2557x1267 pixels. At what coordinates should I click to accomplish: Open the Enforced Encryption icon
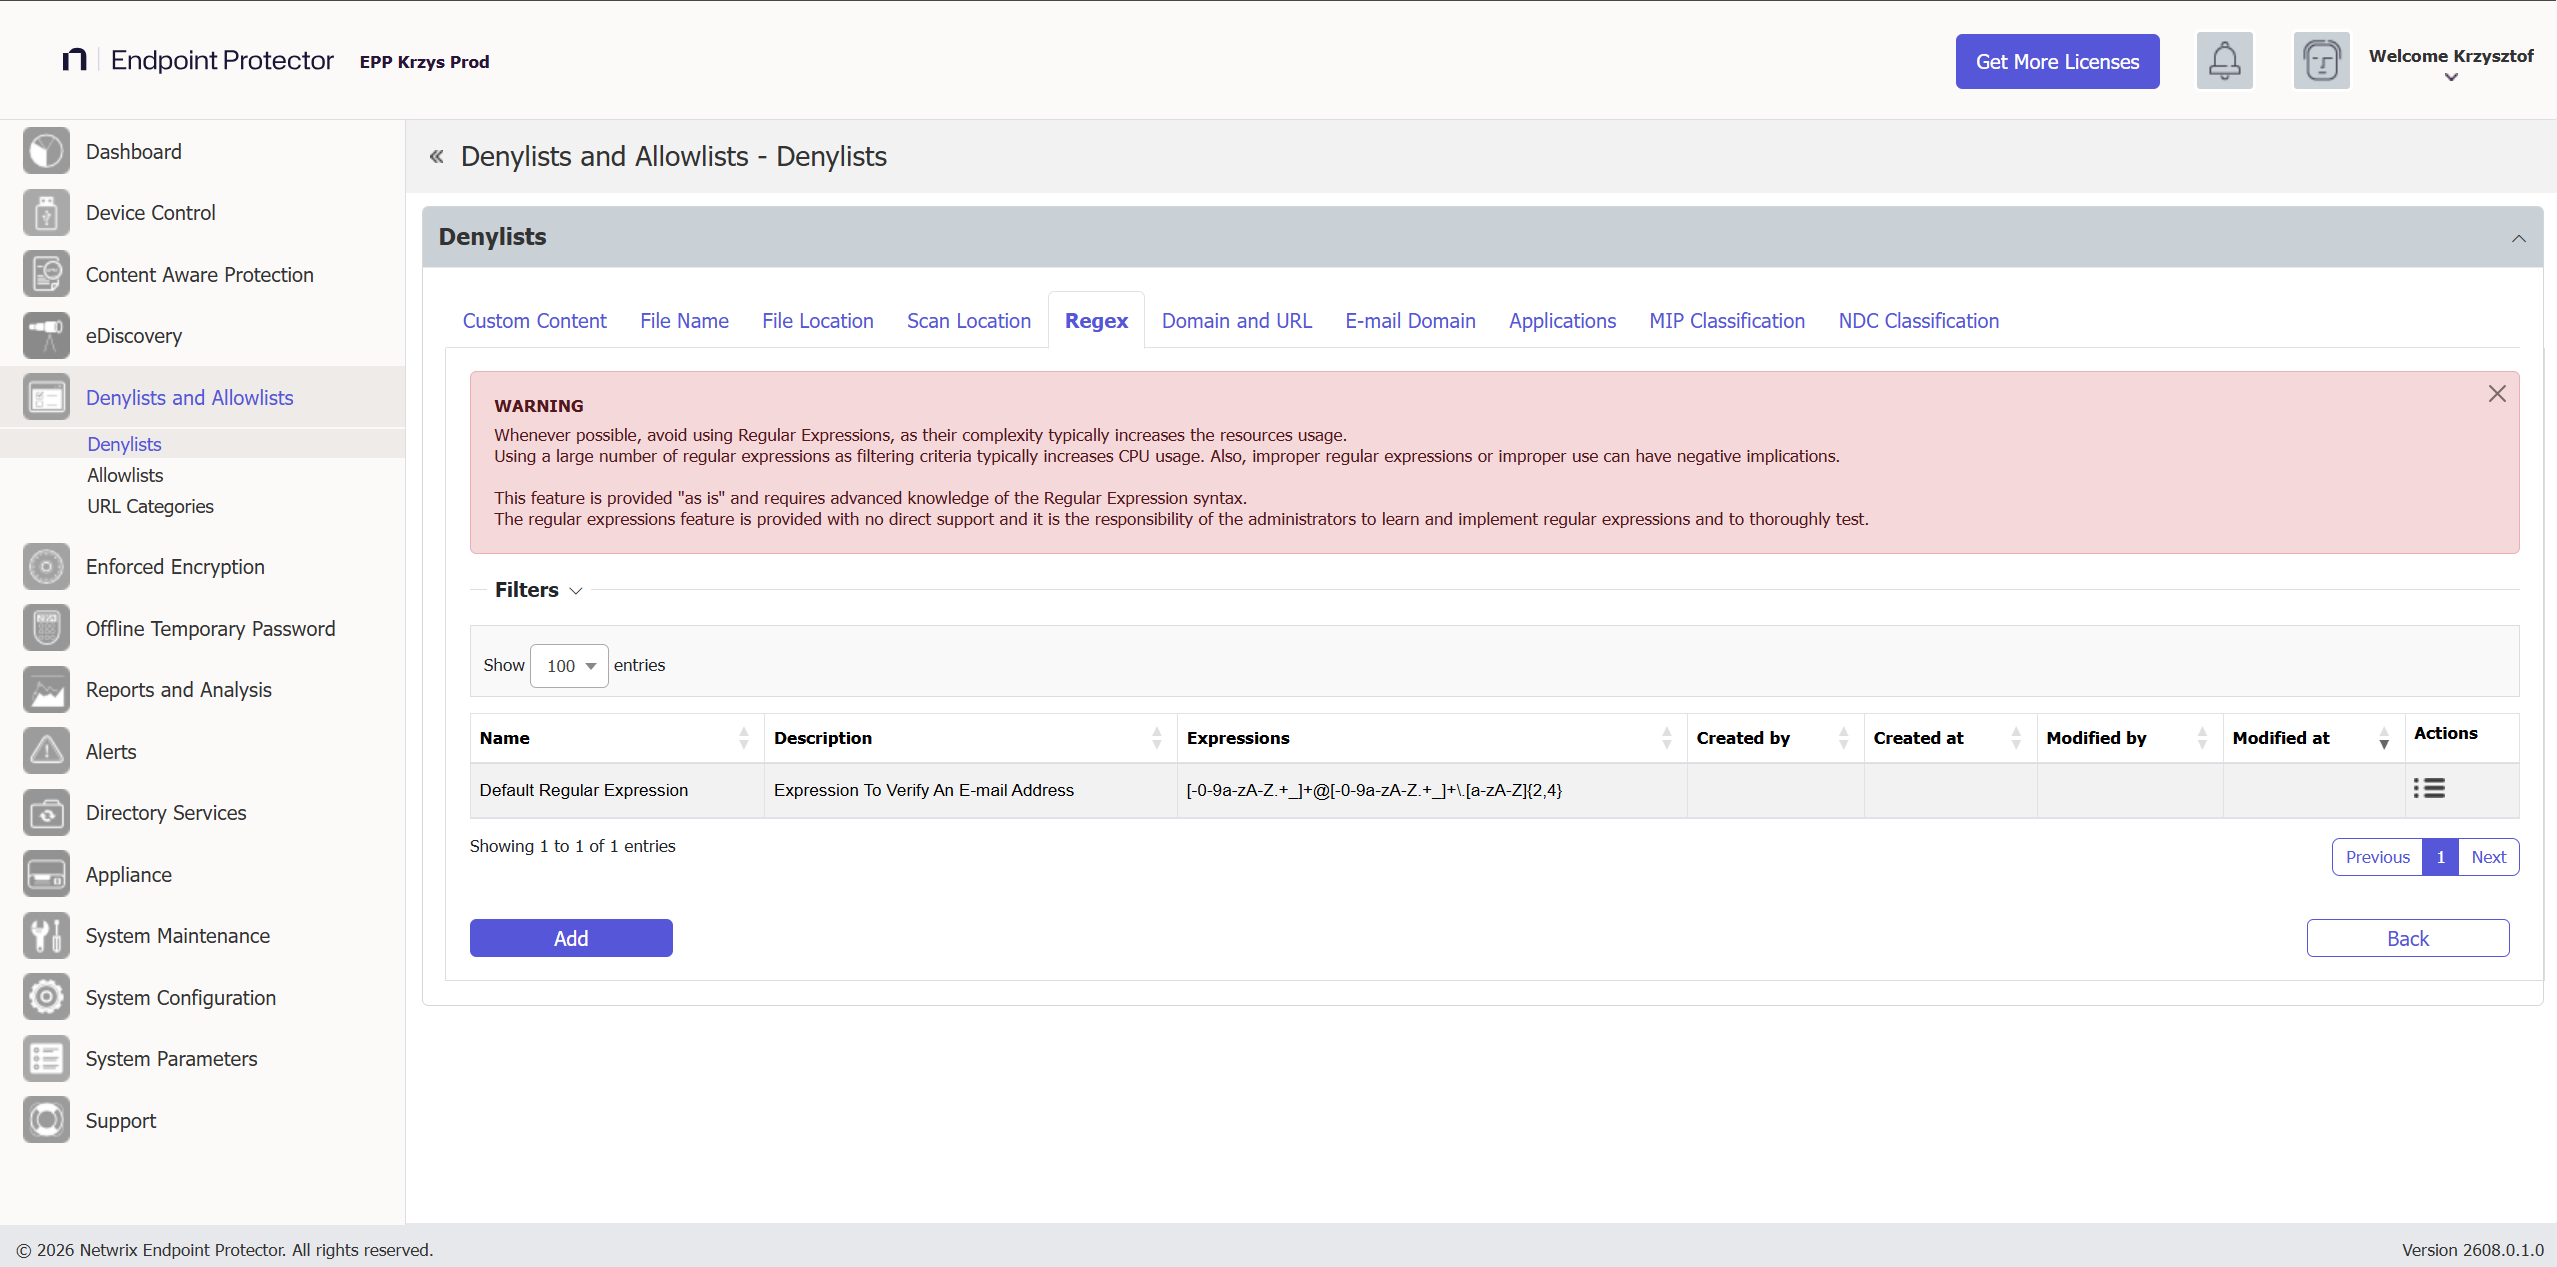point(46,567)
